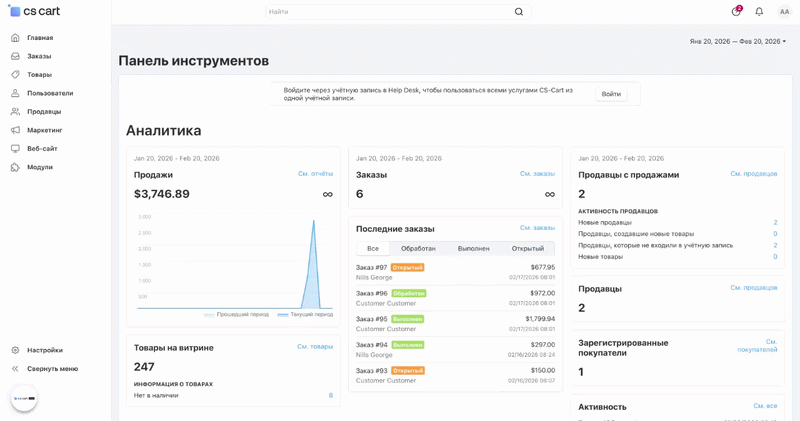Image resolution: width=800 pixels, height=421 pixels.
Task: Show the Открытый orders tab
Action: click(527, 248)
